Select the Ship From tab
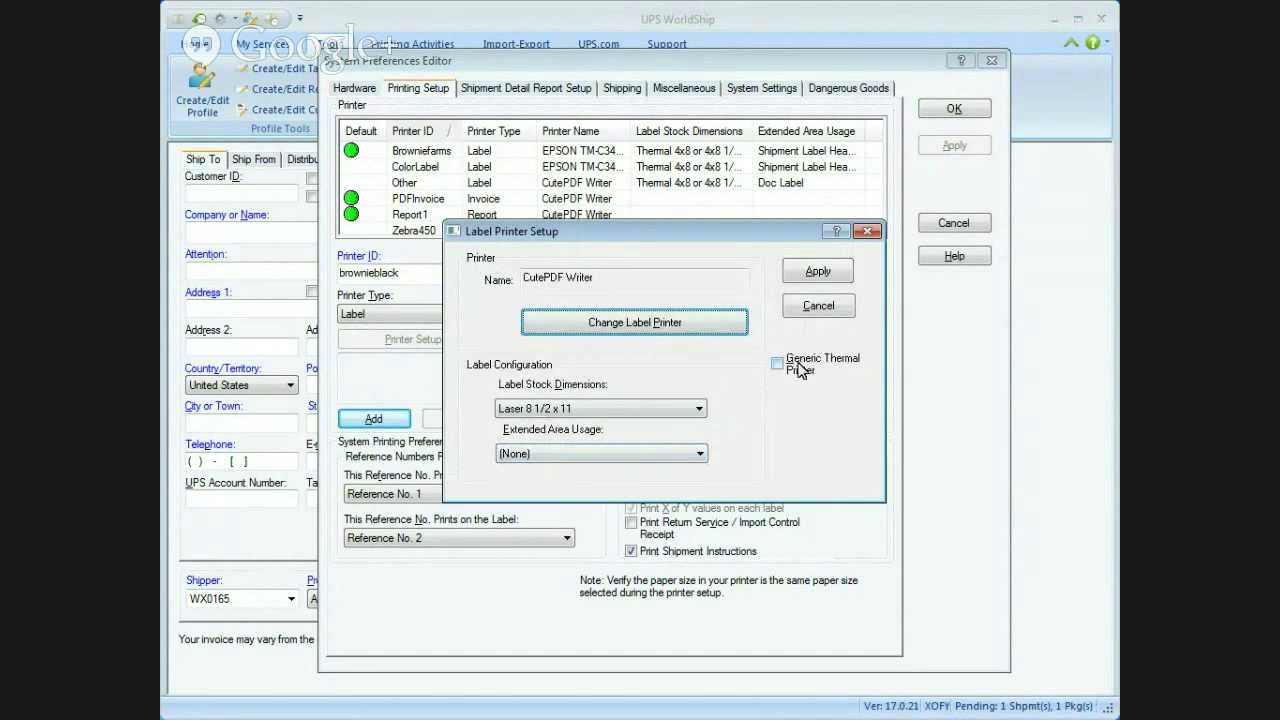The image size is (1280, 720). tap(253, 159)
